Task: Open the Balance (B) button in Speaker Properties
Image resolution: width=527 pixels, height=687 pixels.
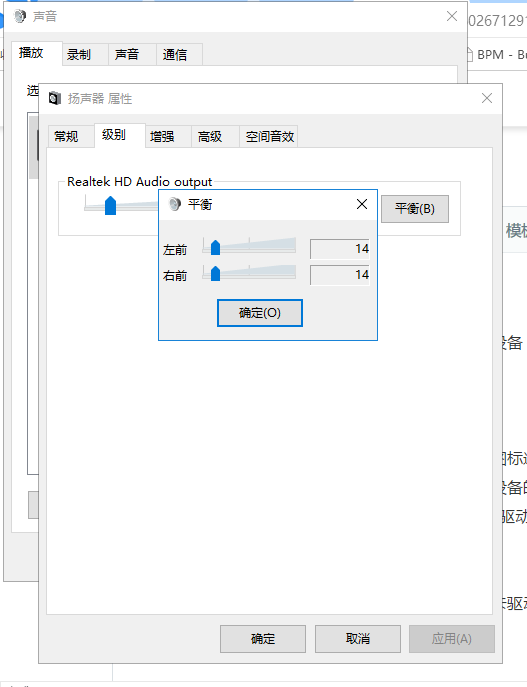Action: point(415,209)
